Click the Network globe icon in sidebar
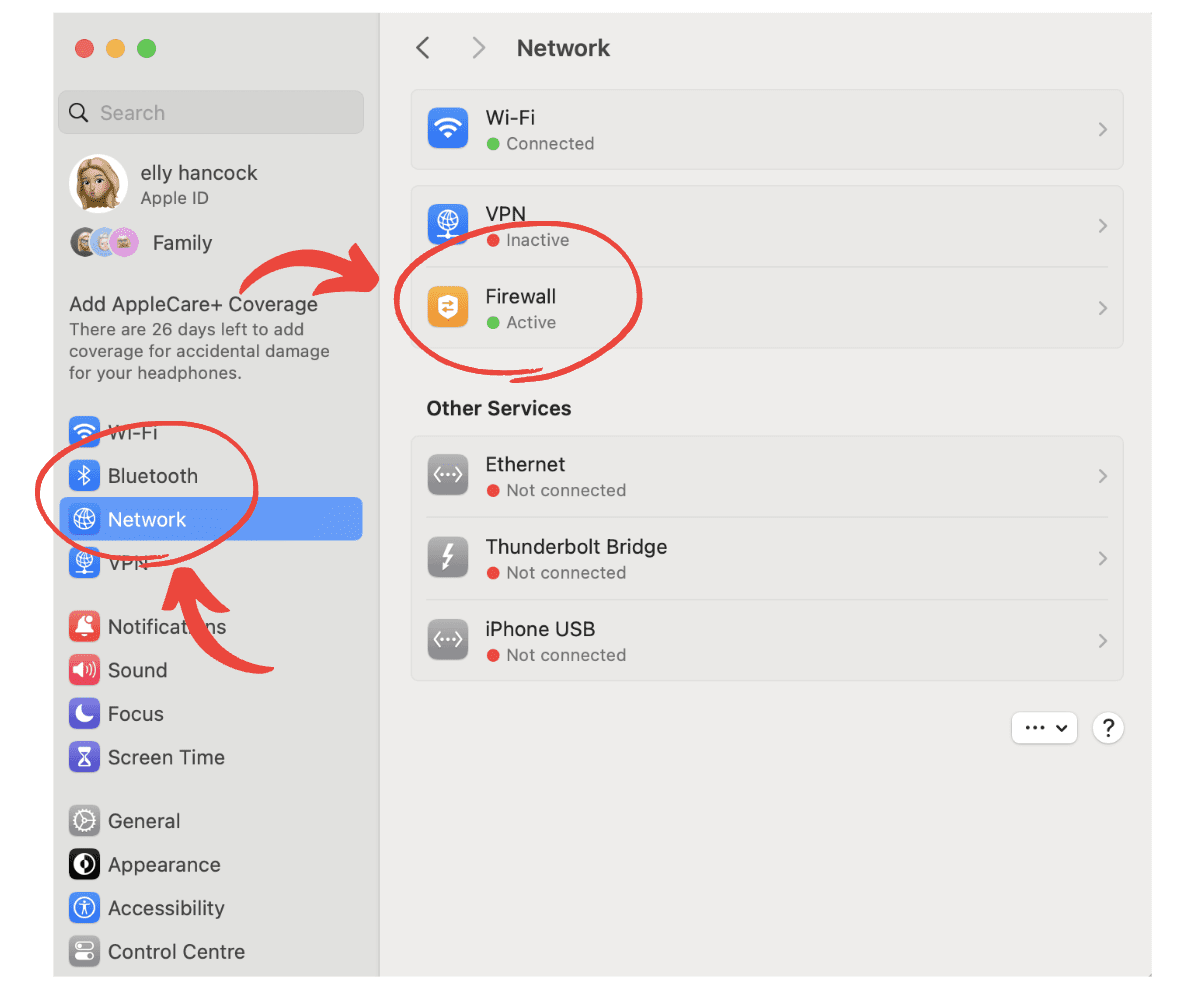The height and width of the screenshot is (992, 1190). pyautogui.click(x=84, y=519)
